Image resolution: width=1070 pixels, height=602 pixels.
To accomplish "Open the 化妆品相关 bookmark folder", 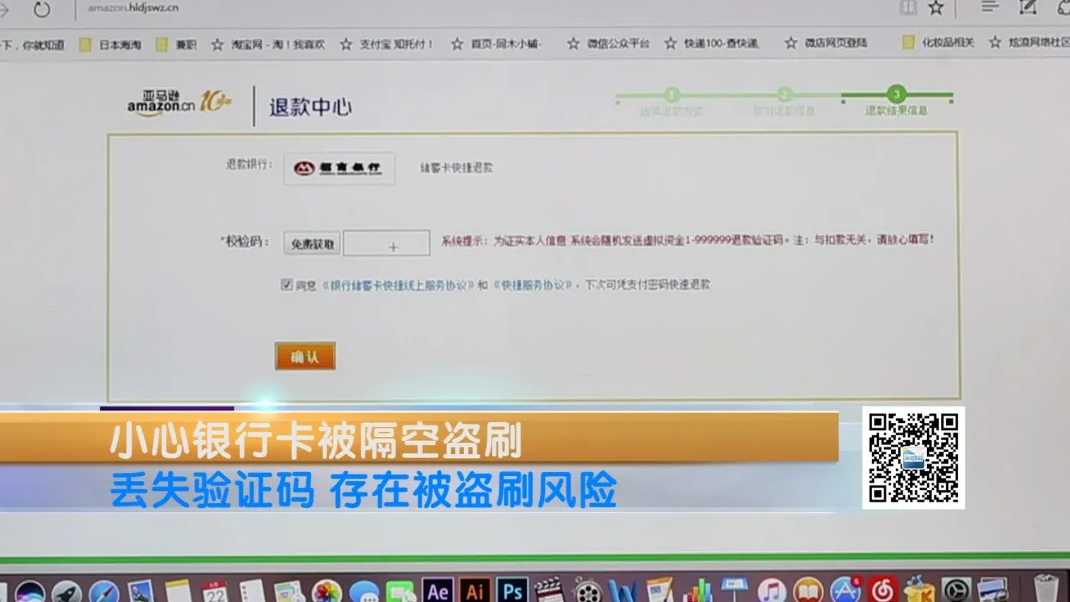I will 938,43.
